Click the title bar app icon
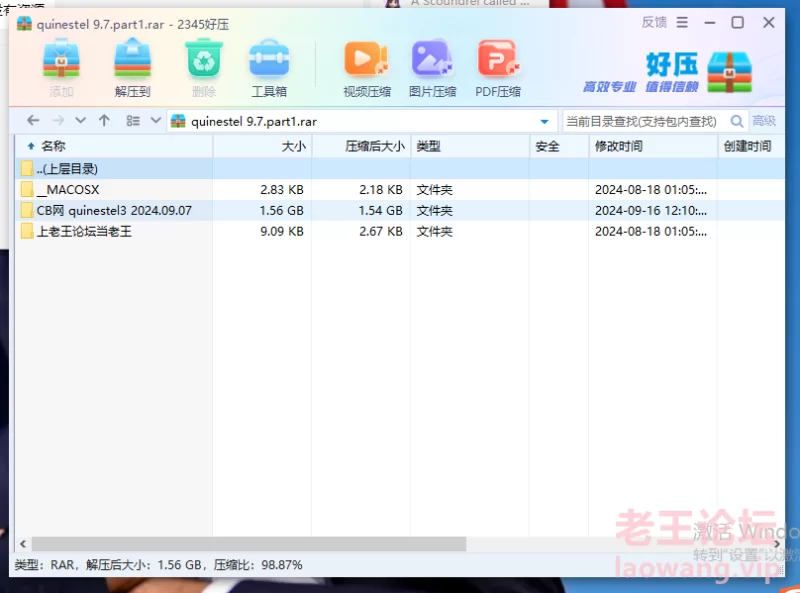This screenshot has width=800, height=593. pyautogui.click(x=24, y=23)
